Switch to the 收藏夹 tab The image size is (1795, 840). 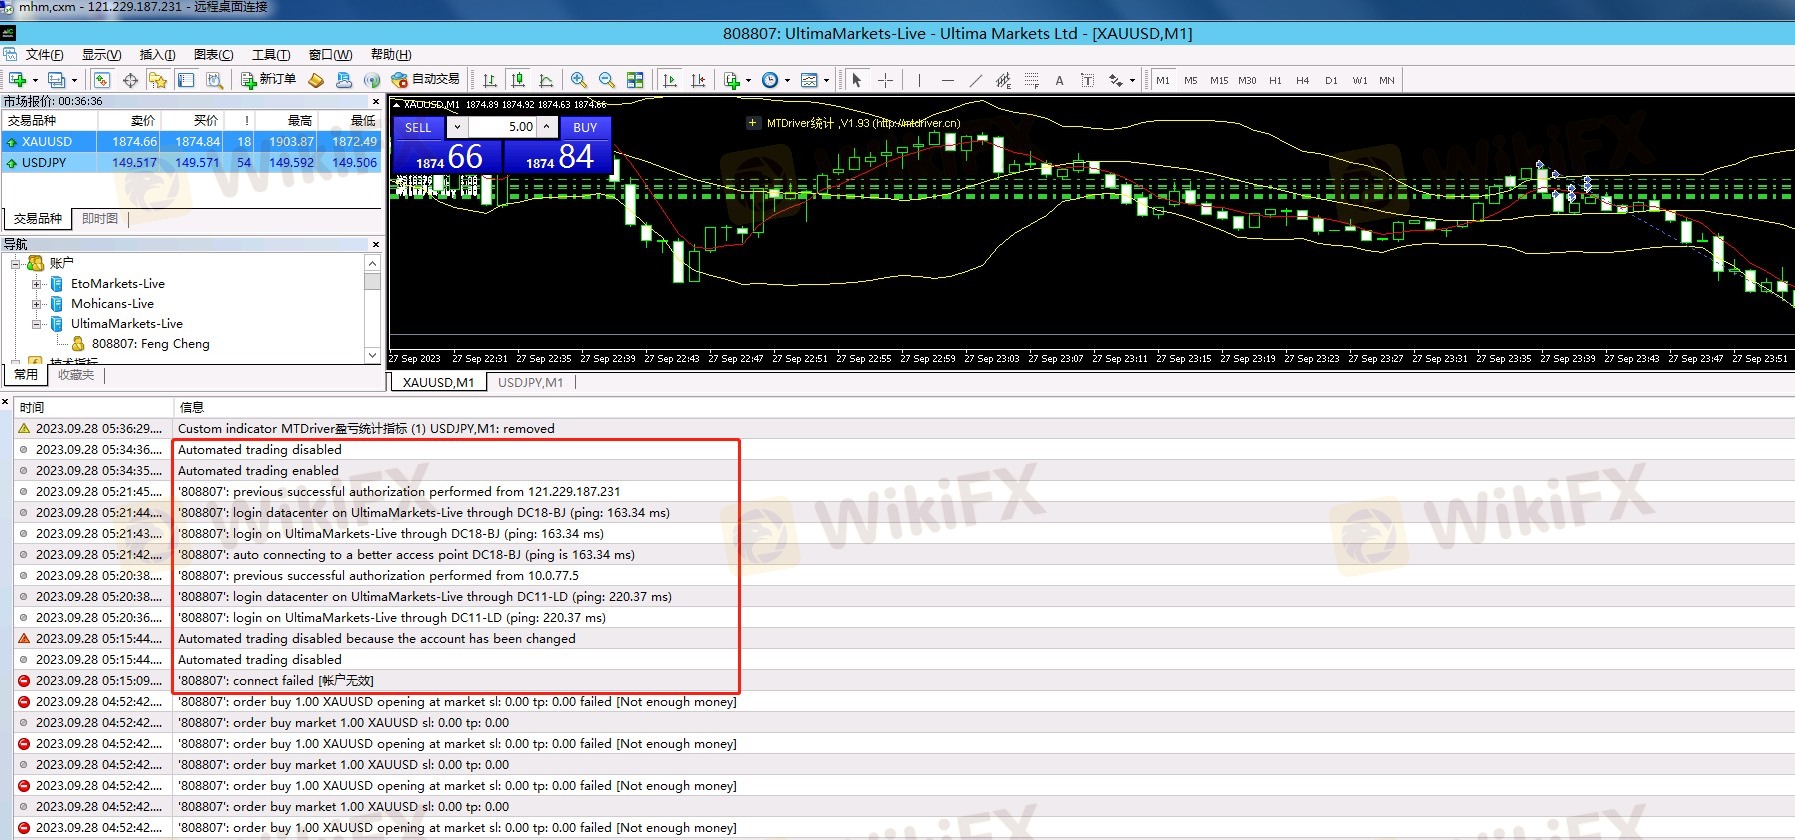(x=76, y=375)
